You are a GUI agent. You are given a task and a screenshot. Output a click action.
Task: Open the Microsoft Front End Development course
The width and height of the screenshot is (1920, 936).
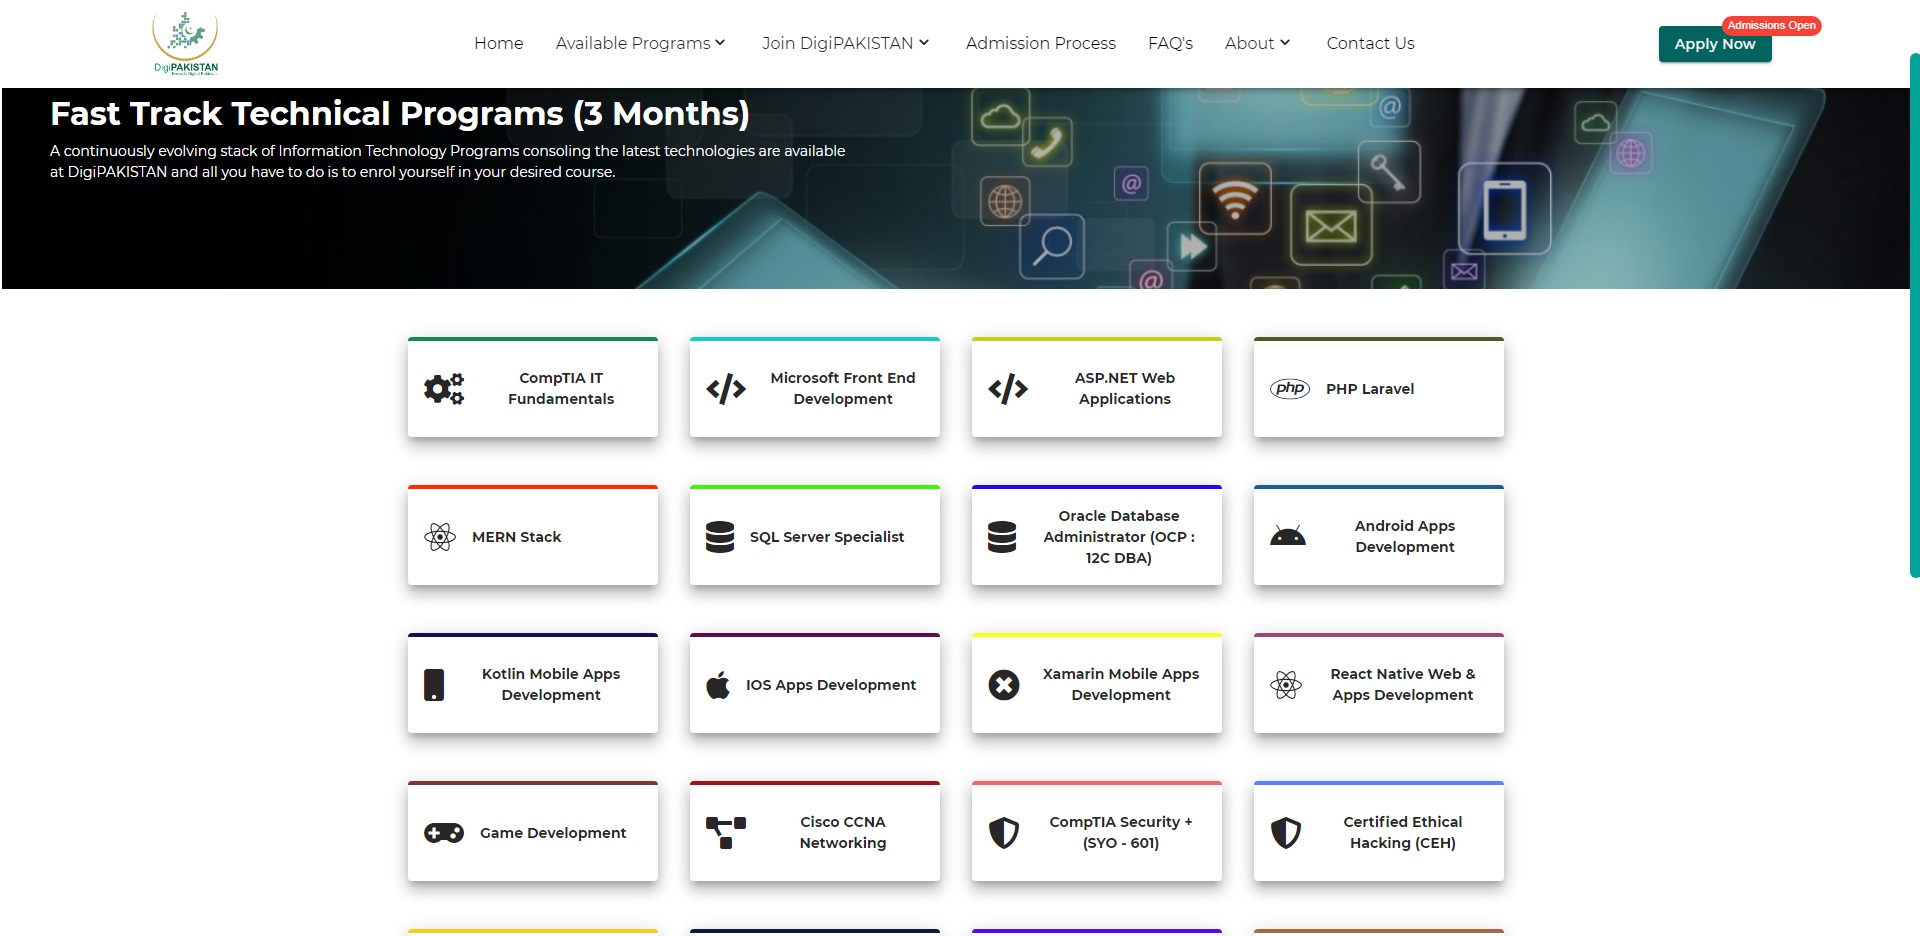pos(815,387)
